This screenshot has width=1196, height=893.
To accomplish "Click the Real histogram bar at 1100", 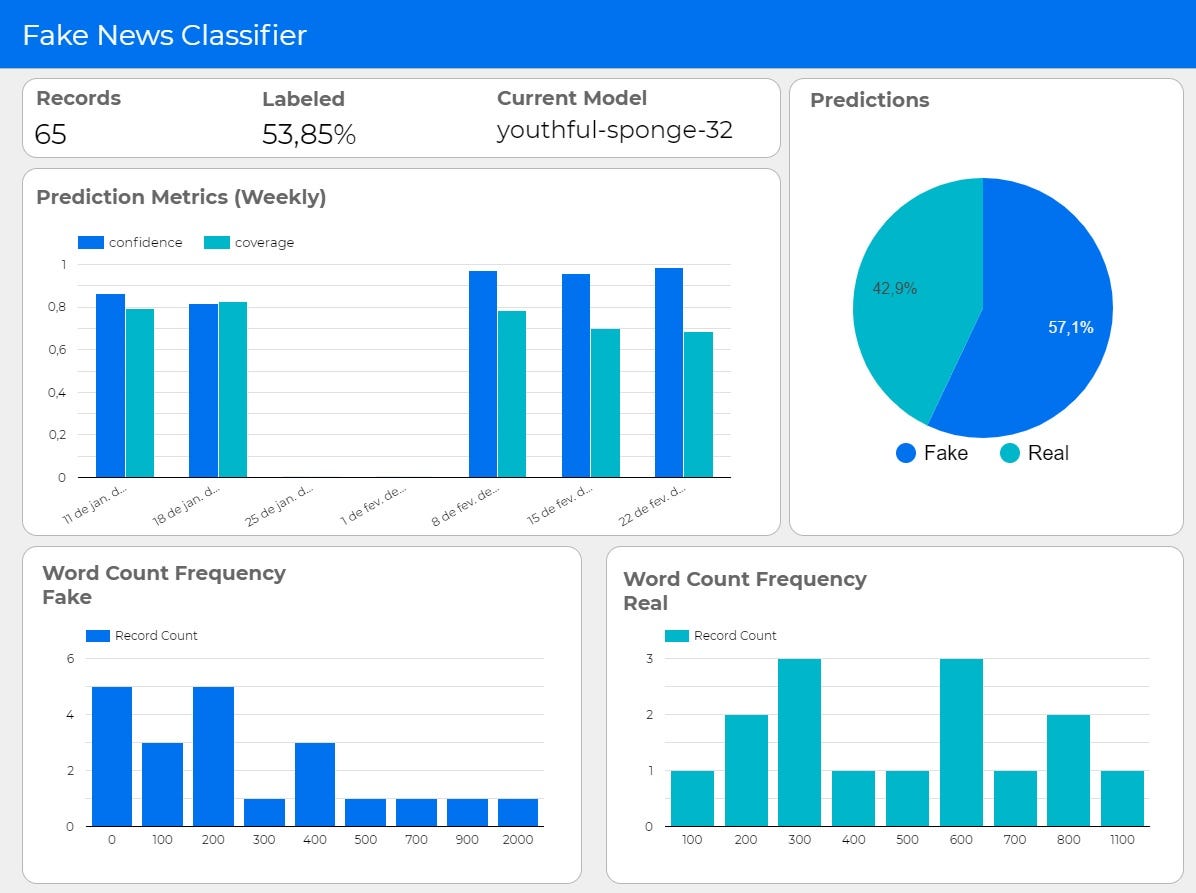I will [x=1122, y=798].
